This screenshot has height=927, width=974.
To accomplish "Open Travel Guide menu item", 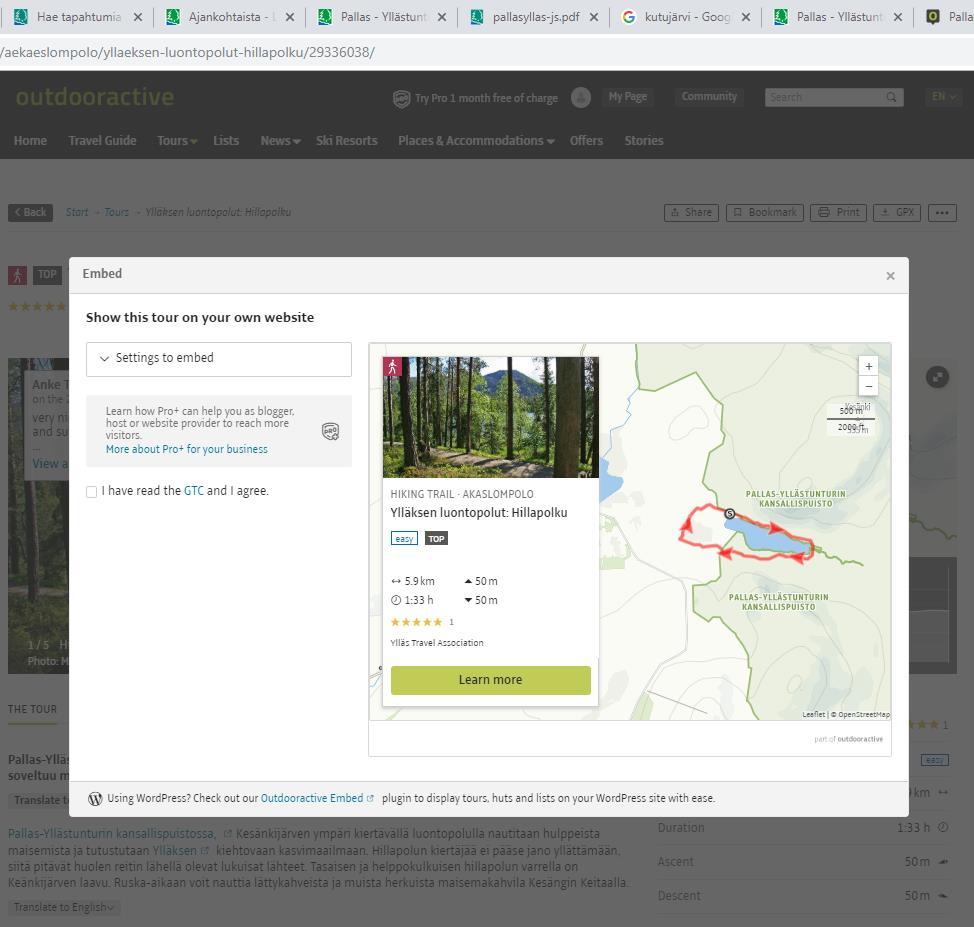I will coord(102,141).
